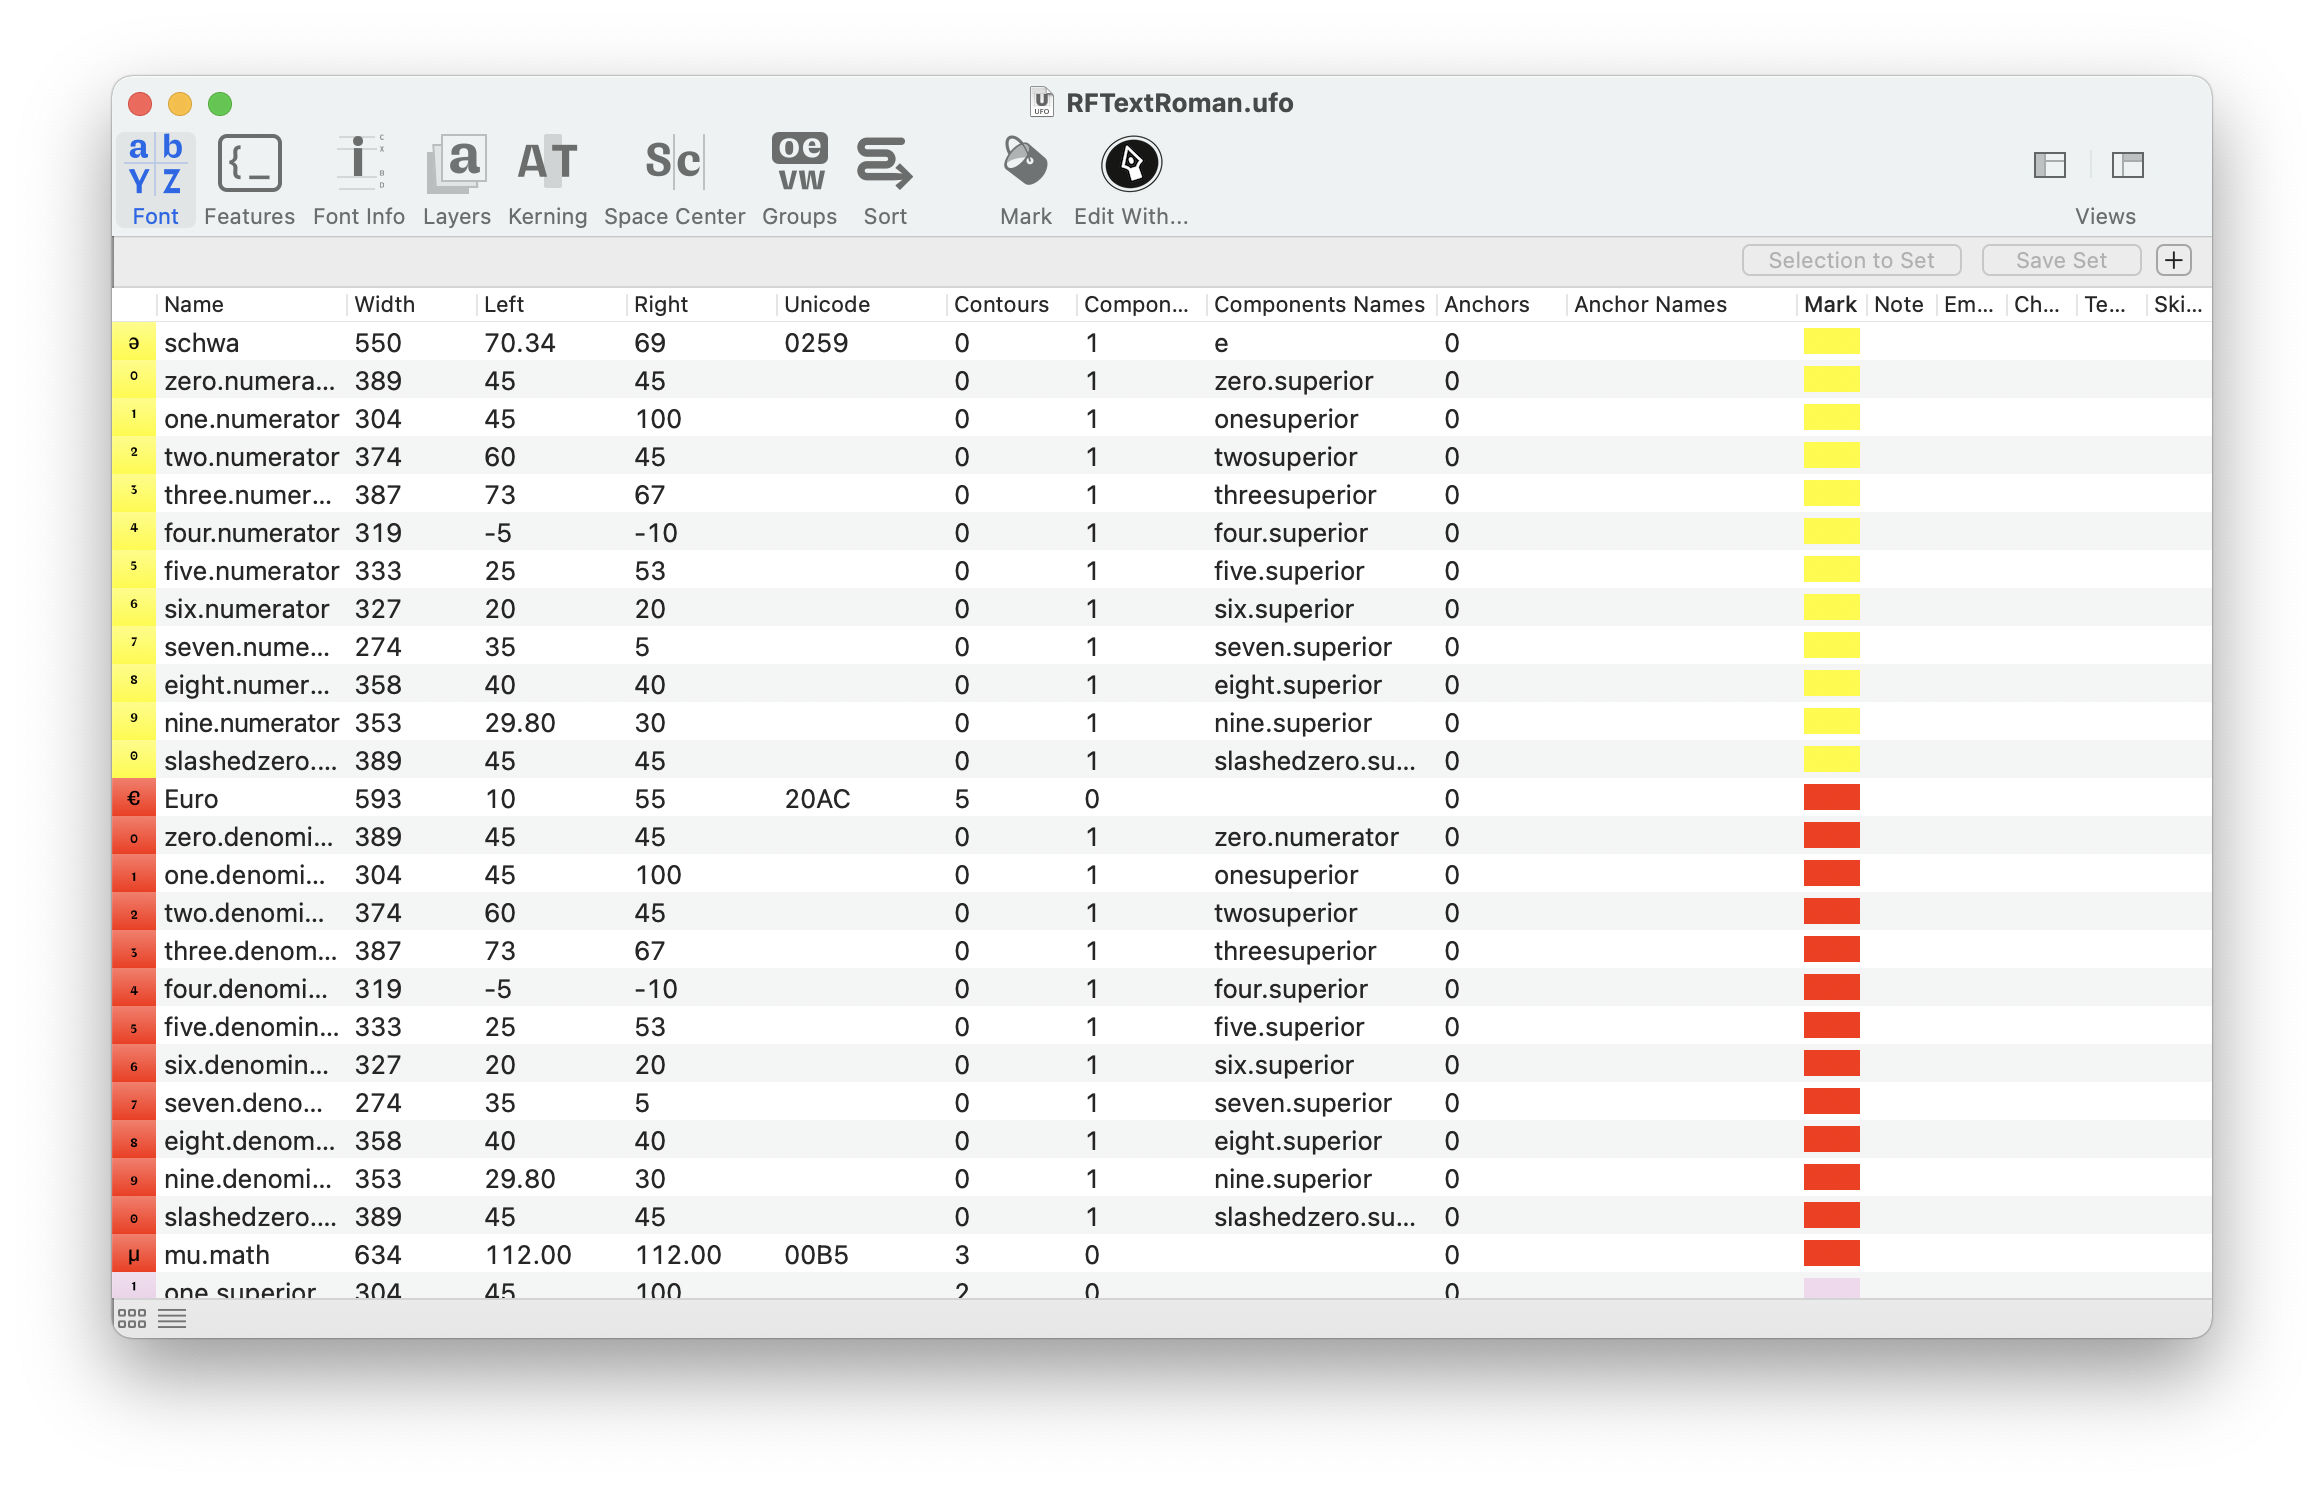Screen dimensions: 2324x1486
Task: Click the RFTextRoman.ufo document icon
Action: point(1042,102)
